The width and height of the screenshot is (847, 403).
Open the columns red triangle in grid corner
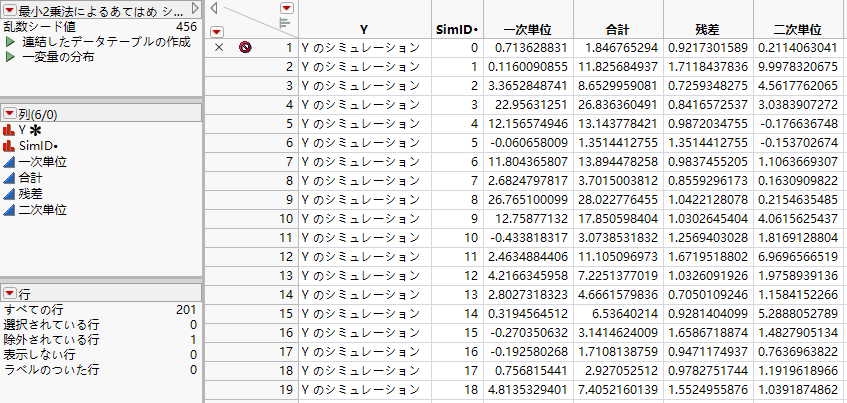click(x=287, y=8)
